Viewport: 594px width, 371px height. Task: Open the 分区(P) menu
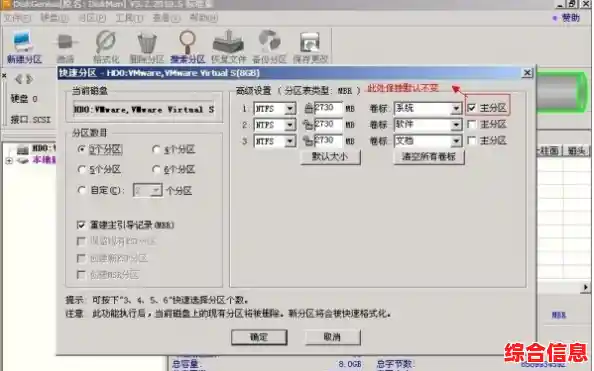click(x=92, y=18)
